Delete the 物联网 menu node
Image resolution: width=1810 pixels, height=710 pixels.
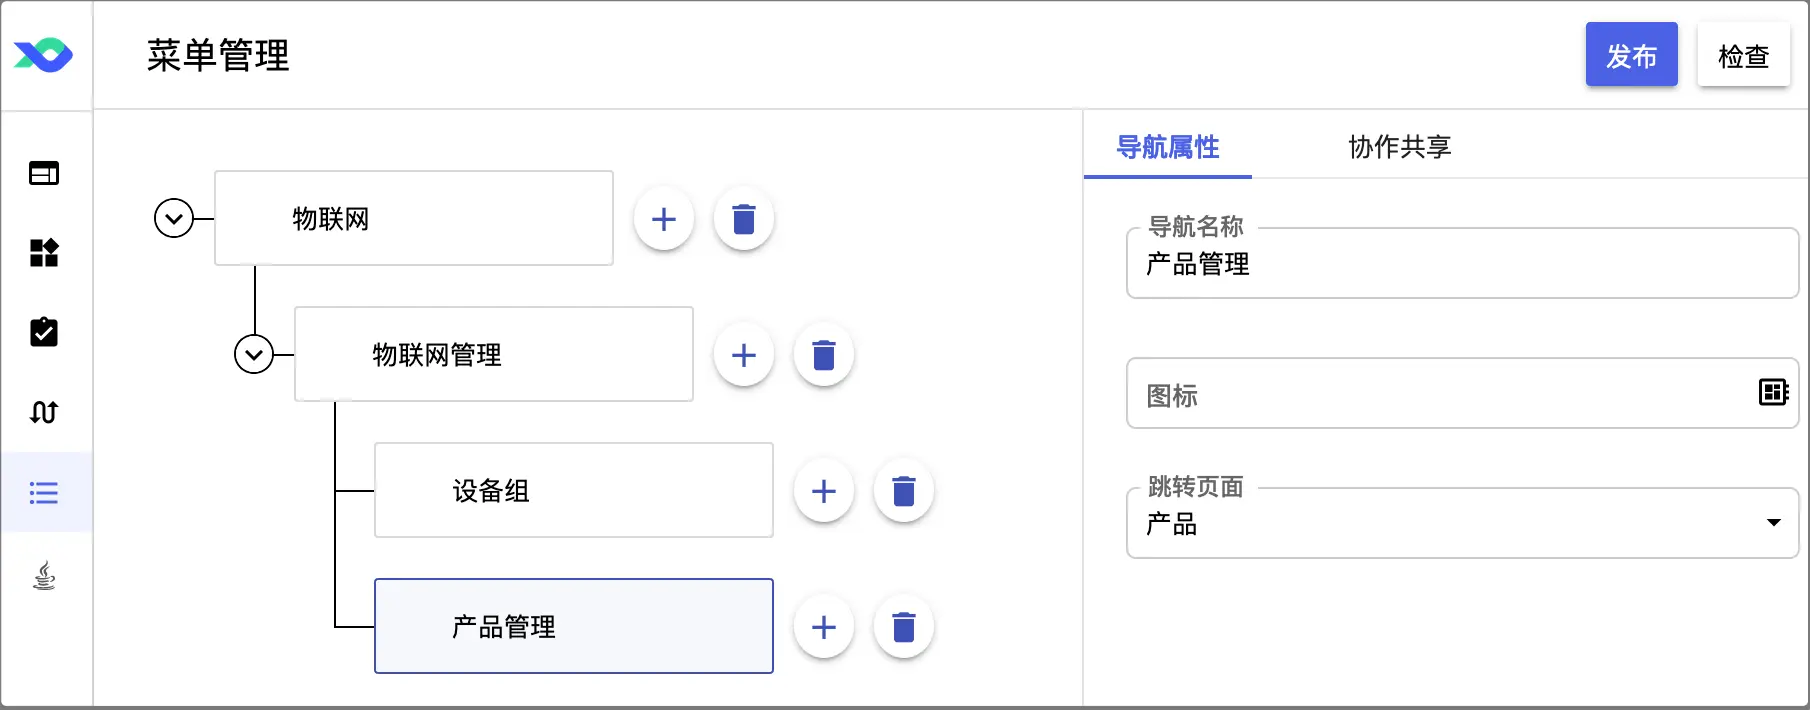tap(744, 219)
